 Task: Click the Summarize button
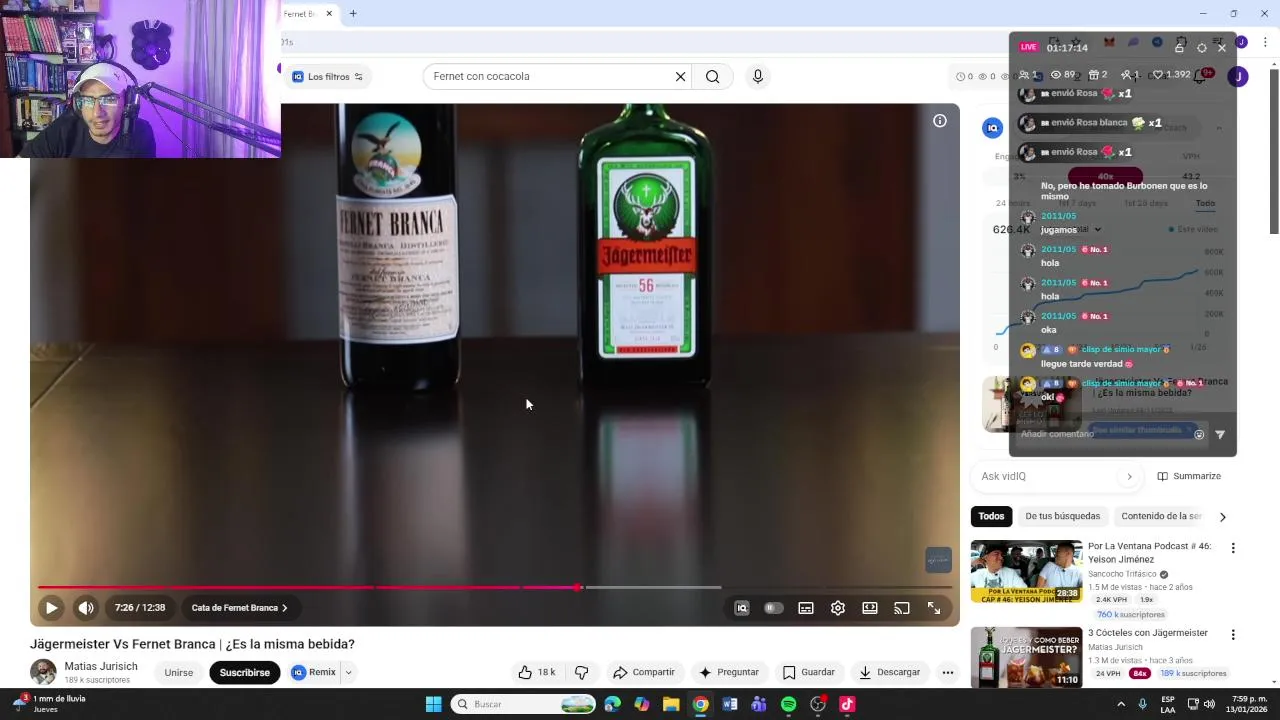pyautogui.click(x=1189, y=476)
